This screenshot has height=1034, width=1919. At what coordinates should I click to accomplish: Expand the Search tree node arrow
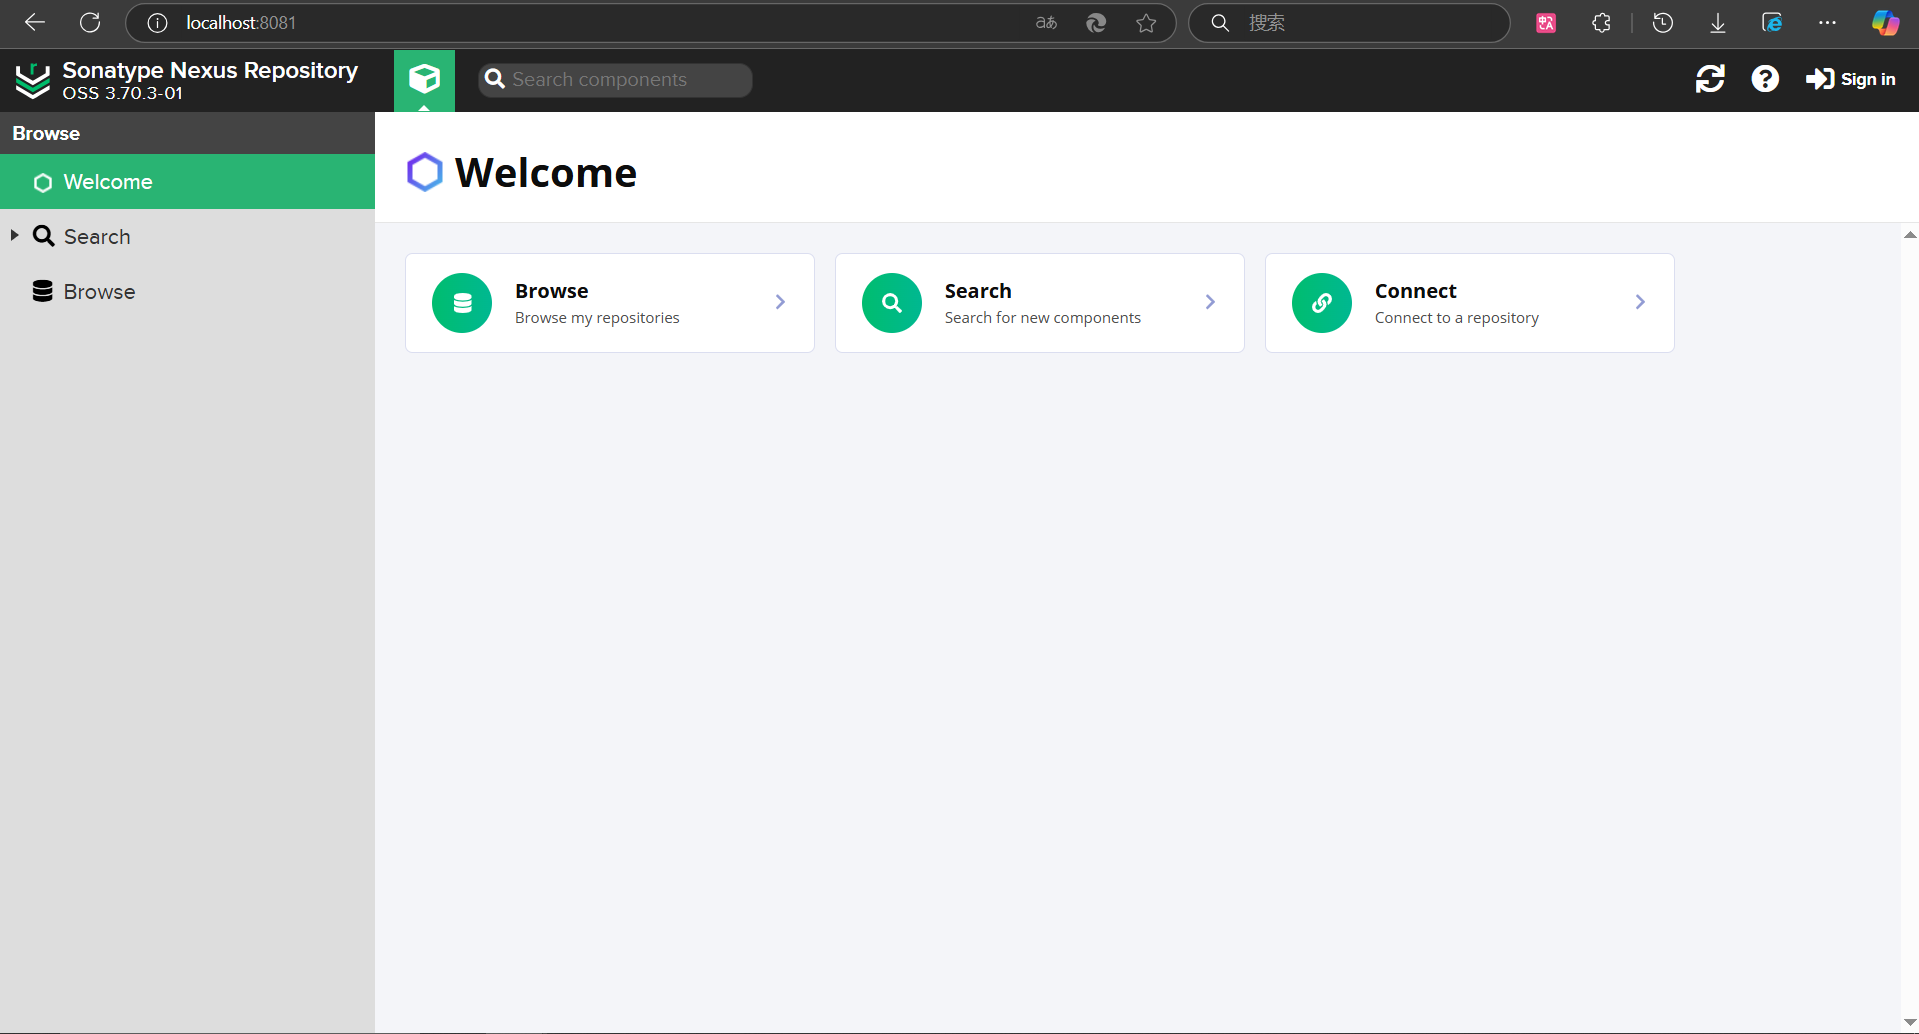[x=15, y=236]
